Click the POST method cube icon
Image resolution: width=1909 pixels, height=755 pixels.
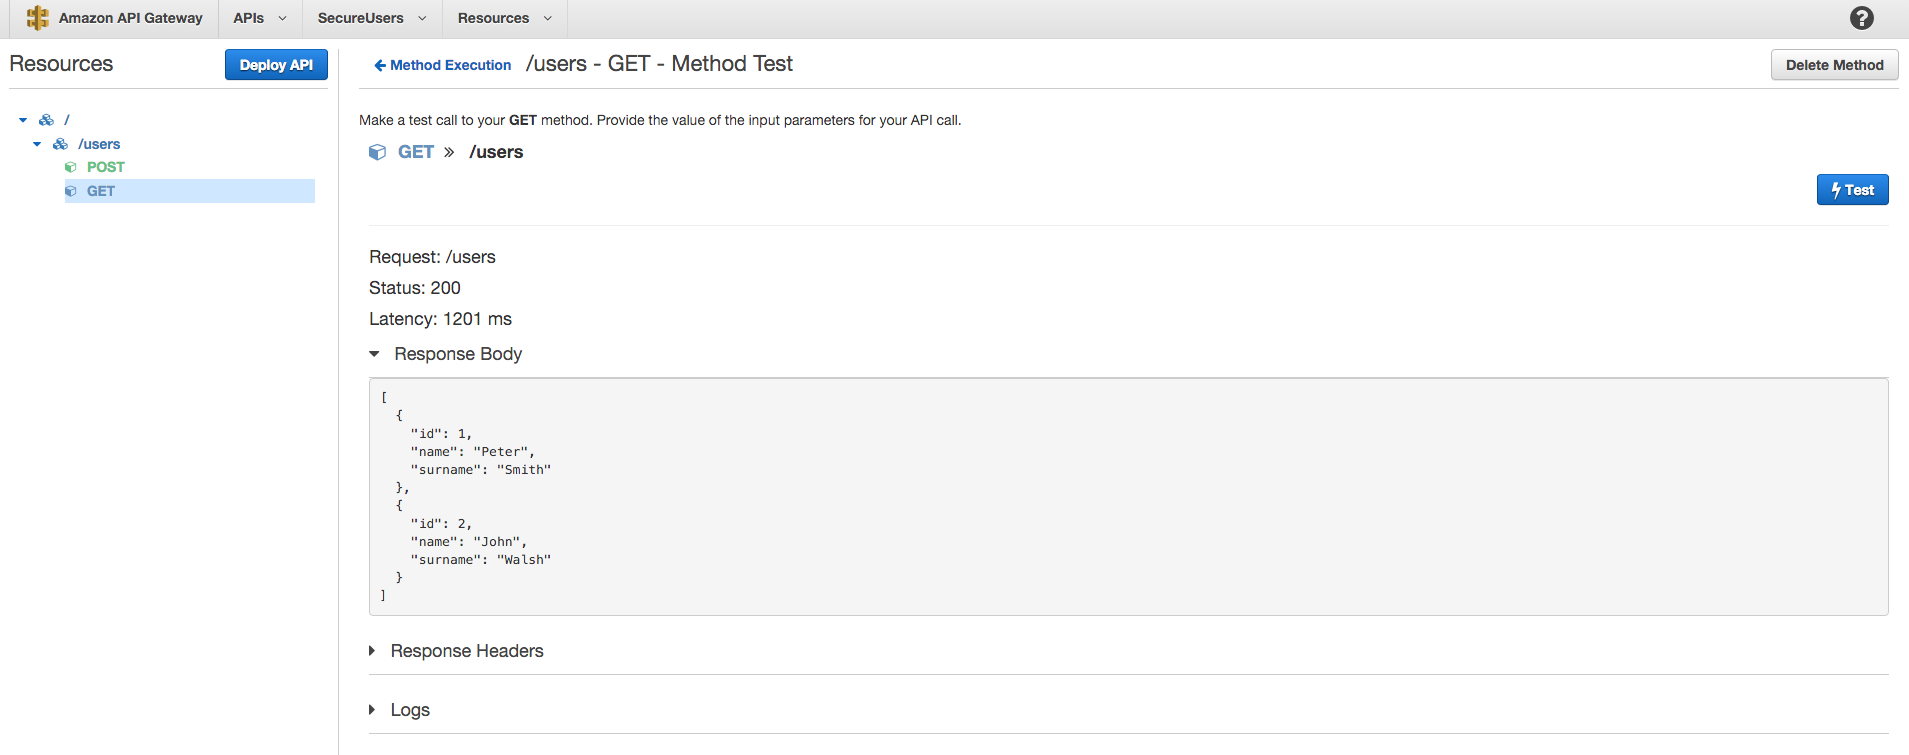coord(71,167)
